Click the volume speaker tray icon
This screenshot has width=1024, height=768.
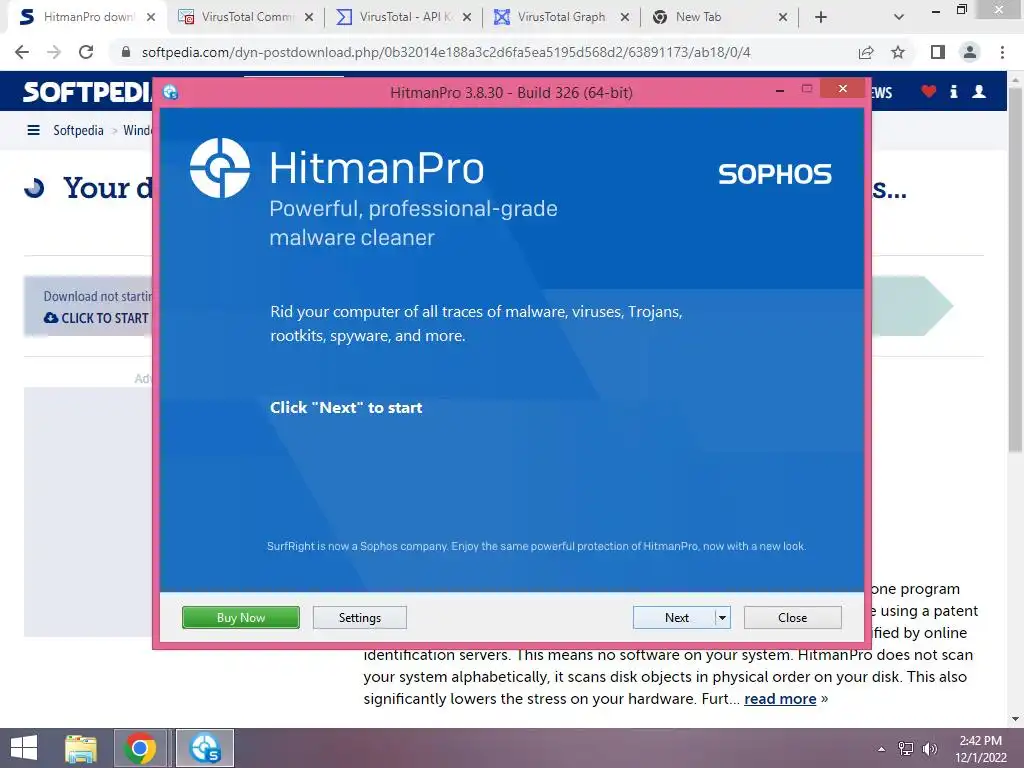pos(929,749)
